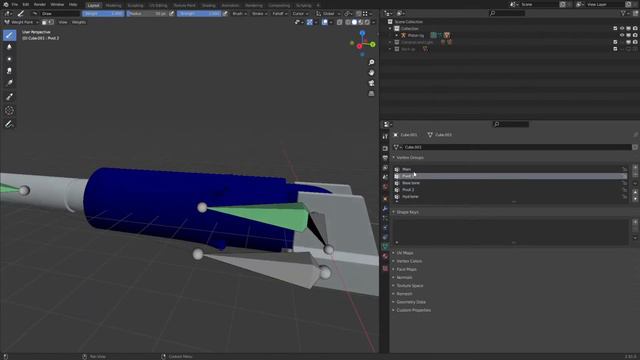Select the Draw weight paint tool

click(9, 35)
